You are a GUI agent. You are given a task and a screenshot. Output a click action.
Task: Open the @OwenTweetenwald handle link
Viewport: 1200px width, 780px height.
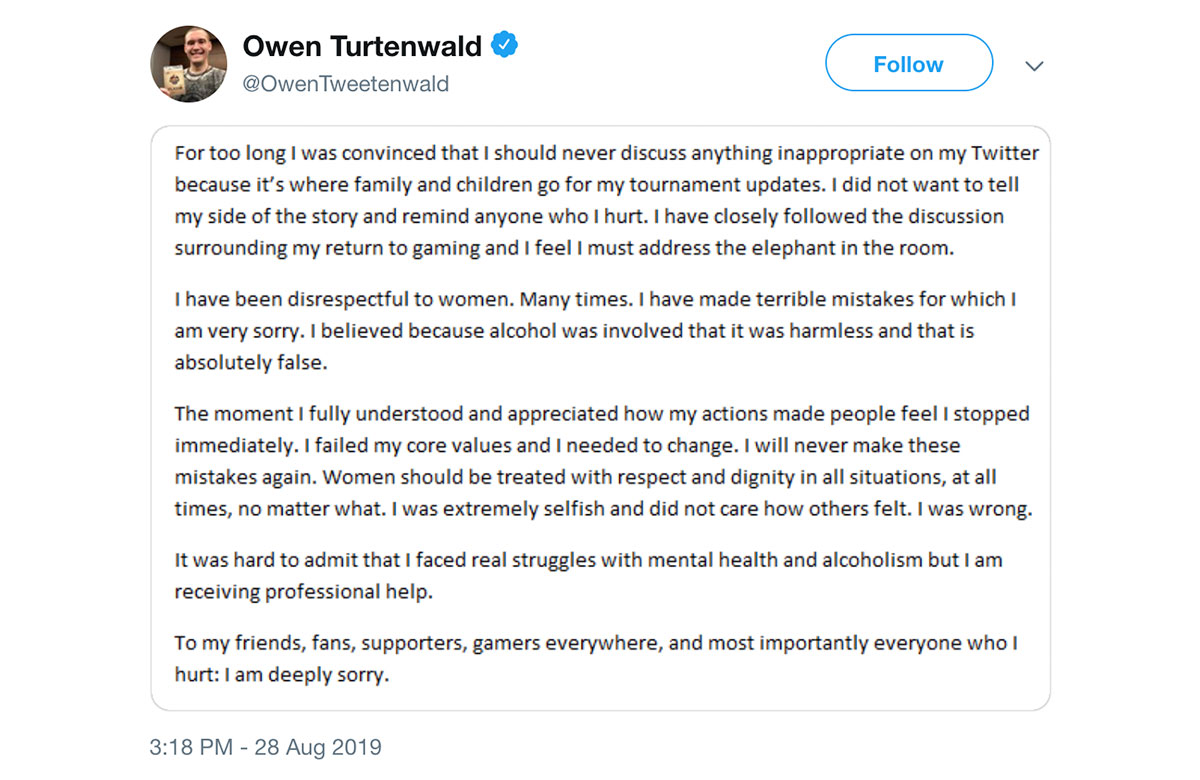[x=346, y=84]
